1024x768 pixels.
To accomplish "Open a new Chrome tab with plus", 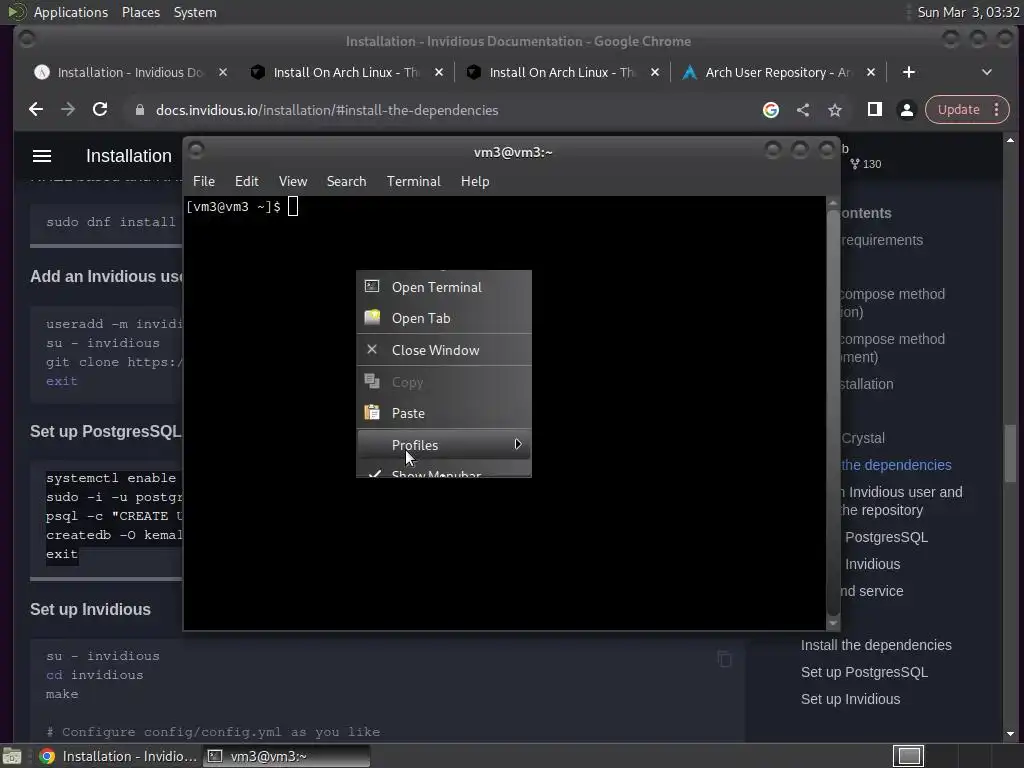I will 908,72.
